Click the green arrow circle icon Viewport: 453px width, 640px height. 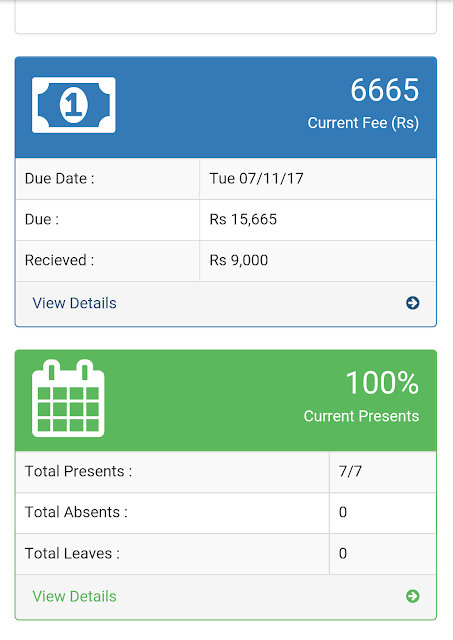(413, 596)
